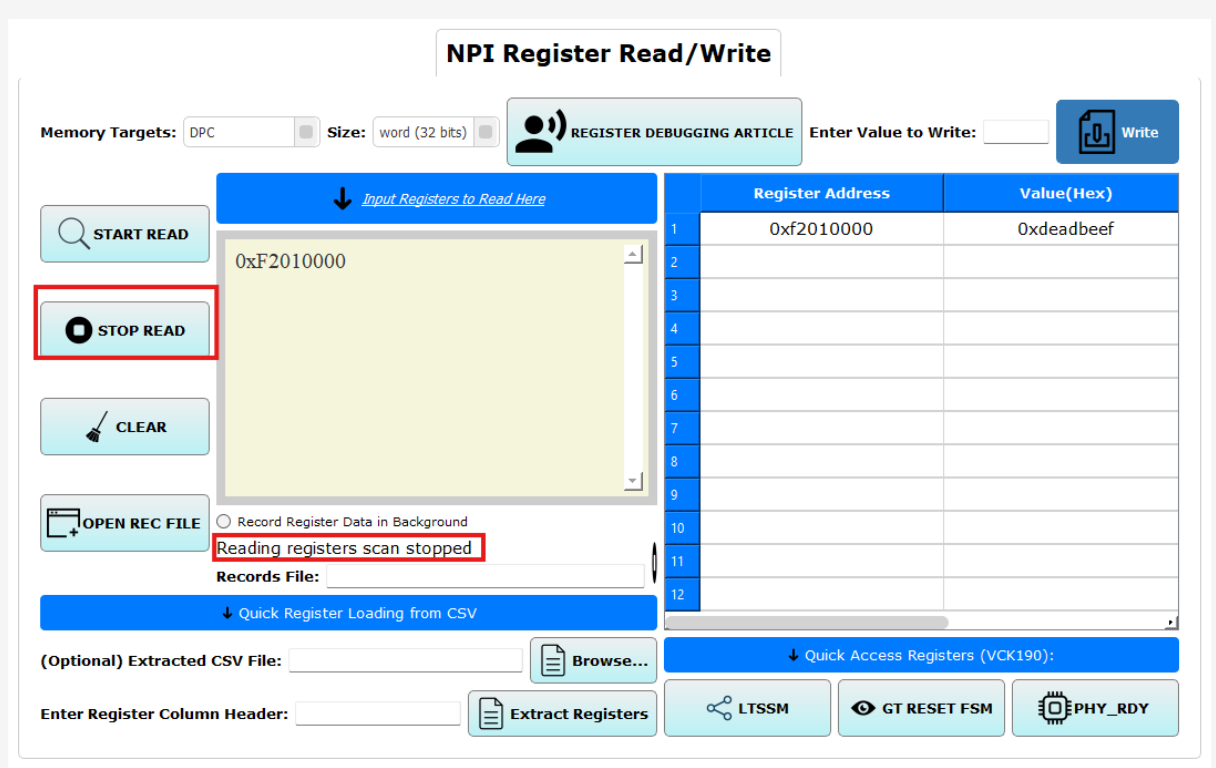Click the Write button label
Viewport: 1216px width, 768px height.
(x=1140, y=132)
